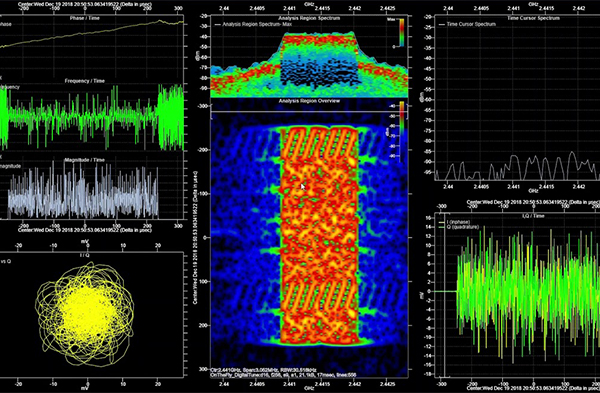Click the "GHz" axis label below the overview spectrogram
The height and width of the screenshot is (393, 600).
(309, 388)
